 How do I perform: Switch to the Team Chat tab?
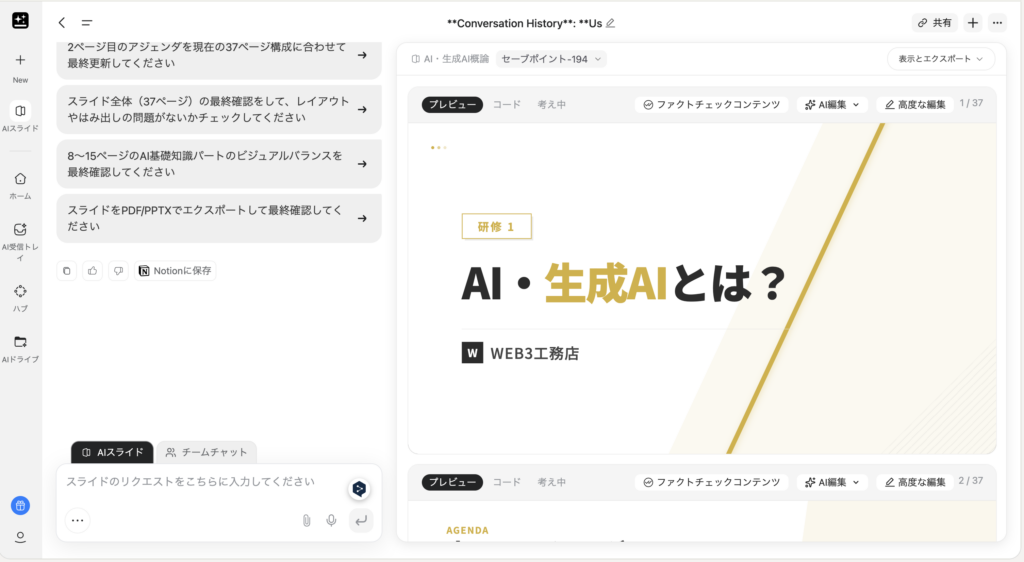pos(206,453)
